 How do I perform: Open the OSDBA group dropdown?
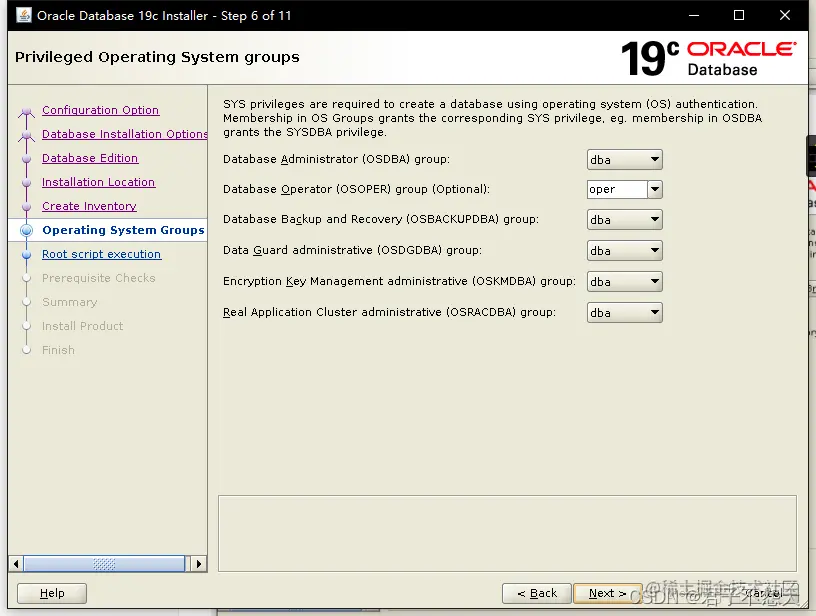(x=624, y=160)
